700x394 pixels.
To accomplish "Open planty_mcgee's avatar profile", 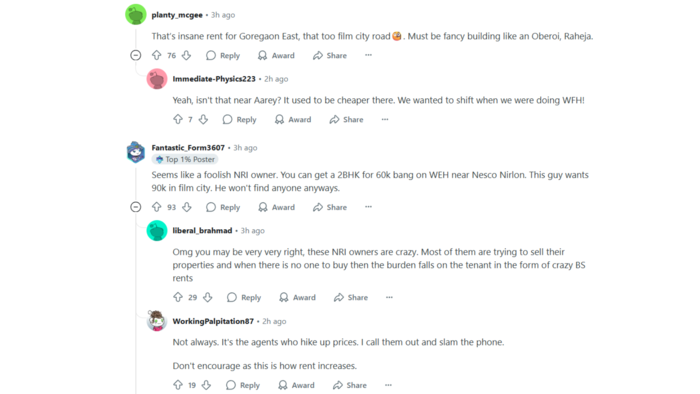I will 136,15.
